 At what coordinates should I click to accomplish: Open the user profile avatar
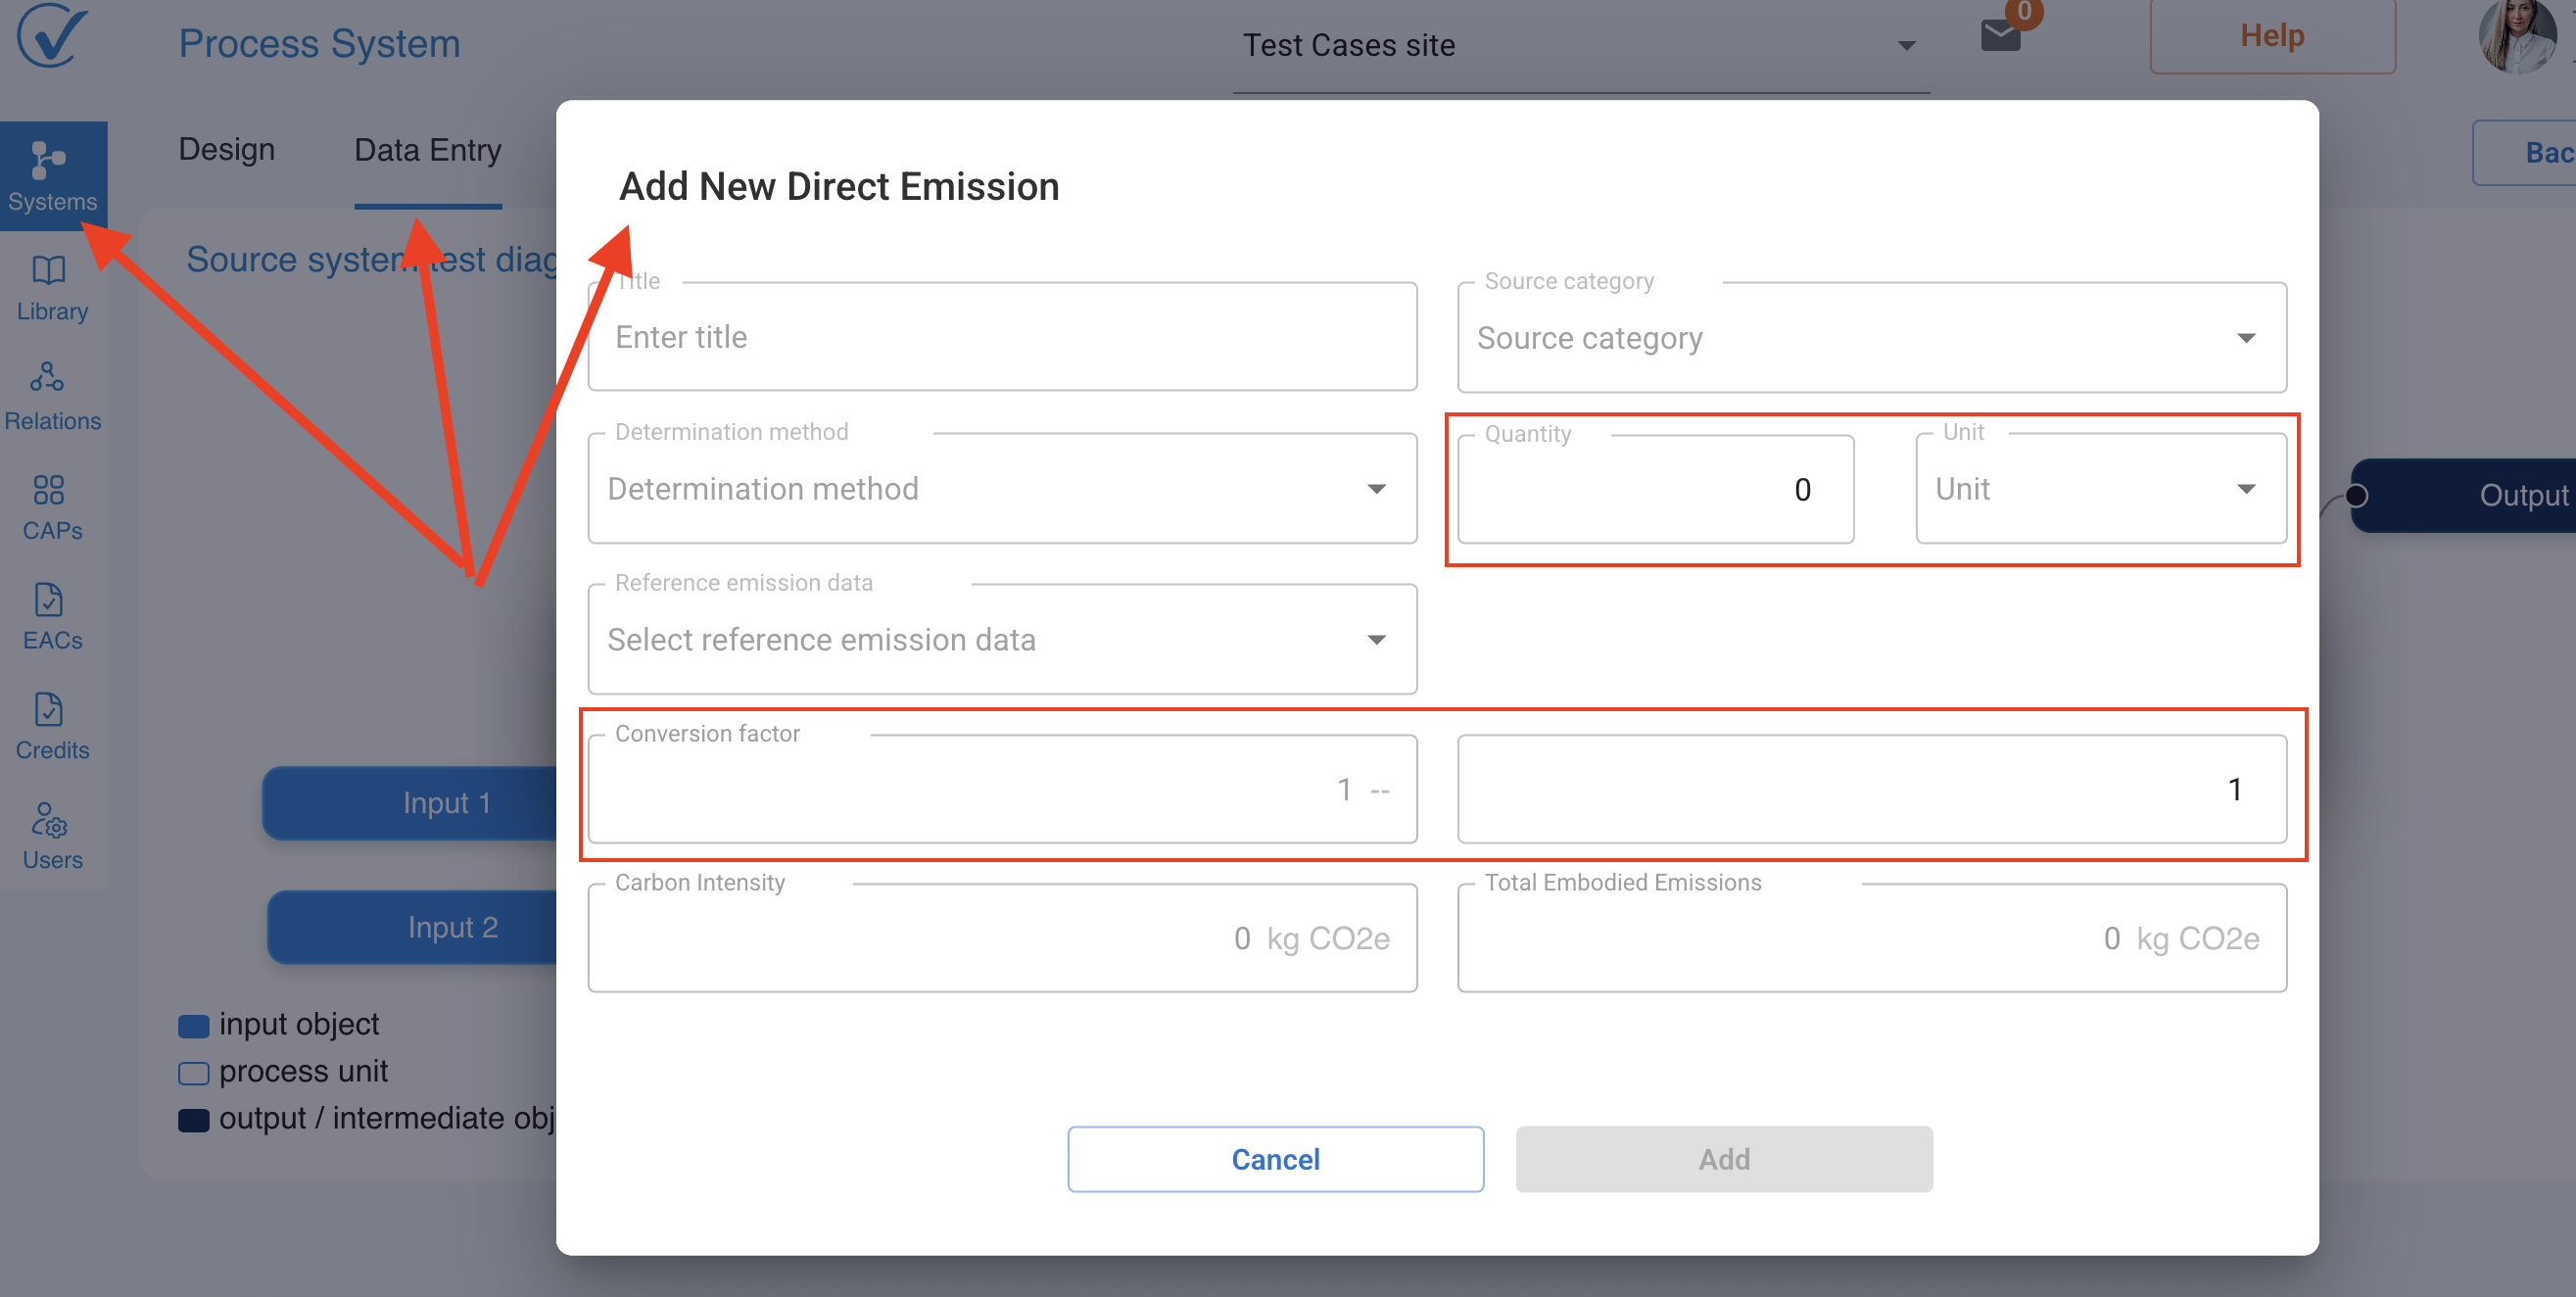[x=2516, y=36]
